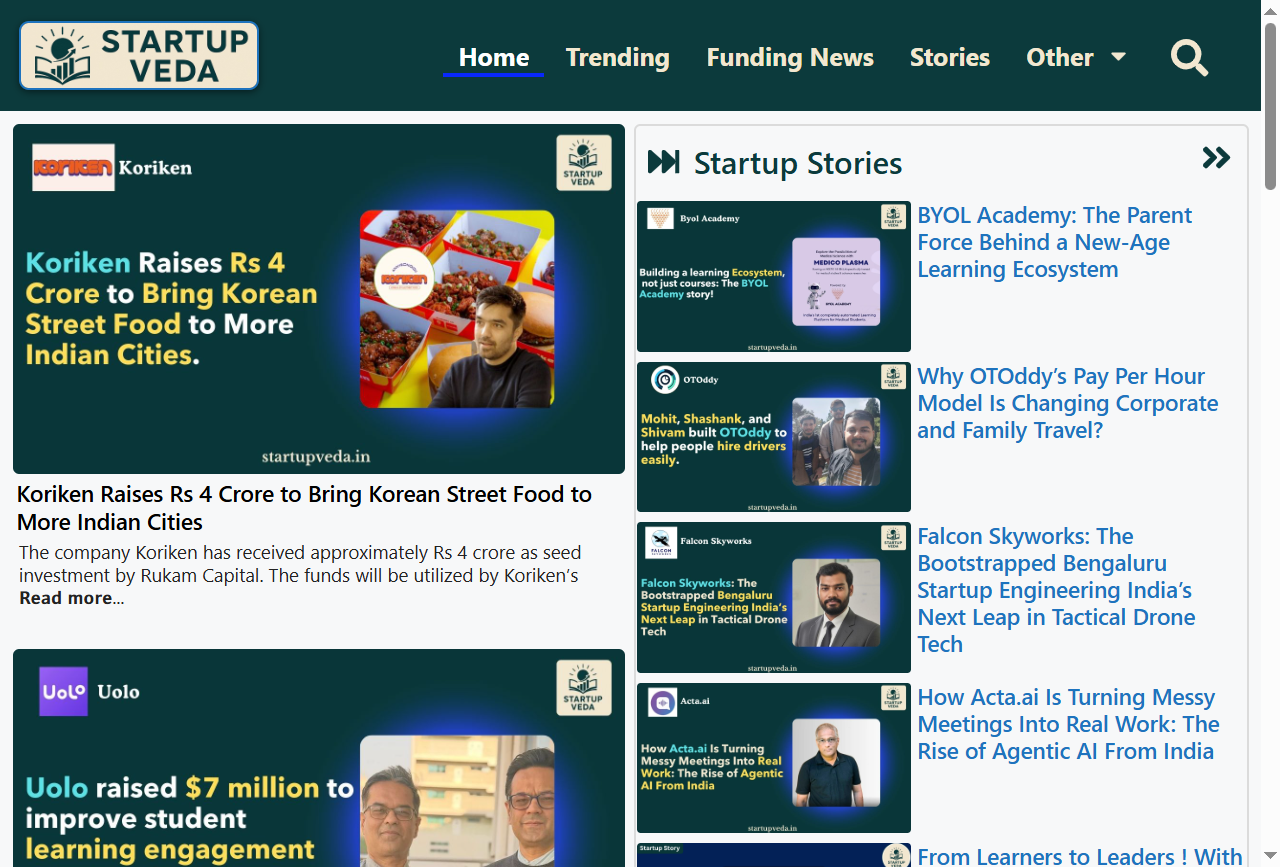Image resolution: width=1280 pixels, height=867 pixels.
Task: Open the BYOL Academy story link
Action: coord(1054,242)
